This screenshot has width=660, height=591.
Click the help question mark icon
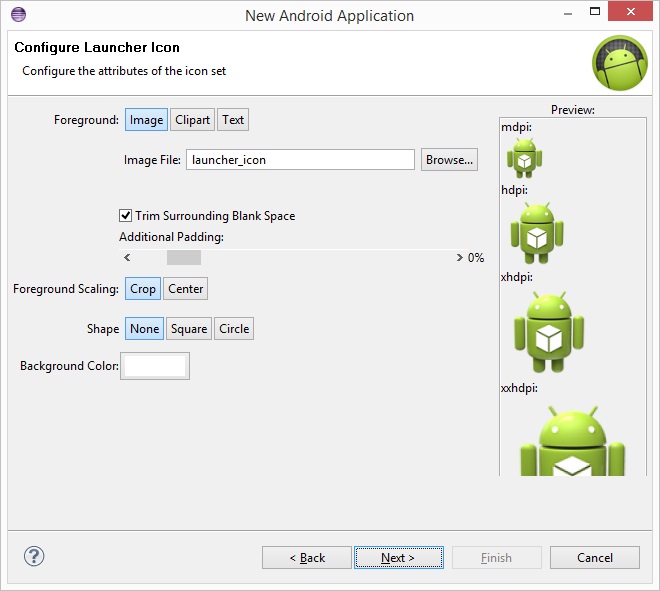[x=34, y=556]
